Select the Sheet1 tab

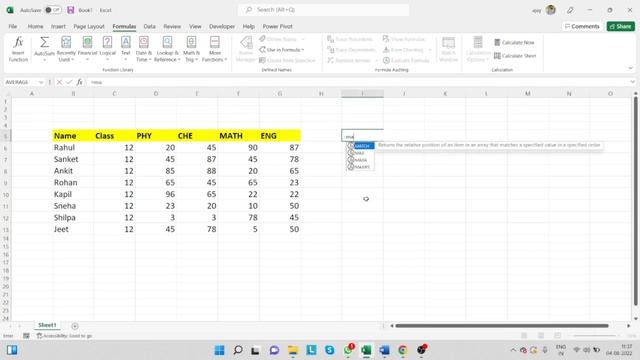click(x=47, y=325)
